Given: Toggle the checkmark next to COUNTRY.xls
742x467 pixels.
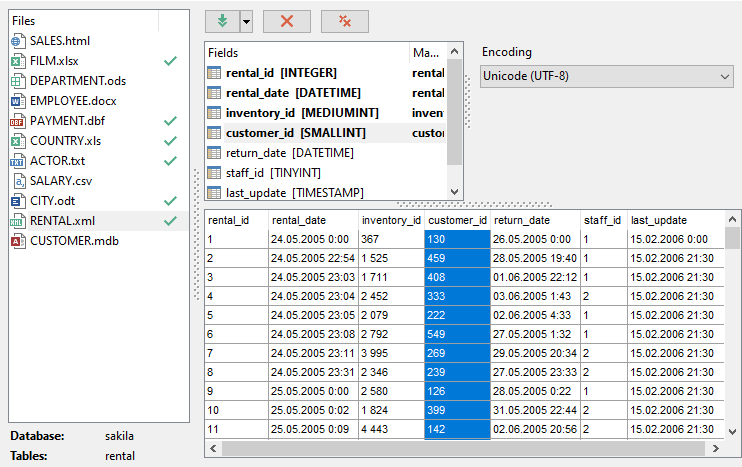Looking at the screenshot, I should 170,141.
